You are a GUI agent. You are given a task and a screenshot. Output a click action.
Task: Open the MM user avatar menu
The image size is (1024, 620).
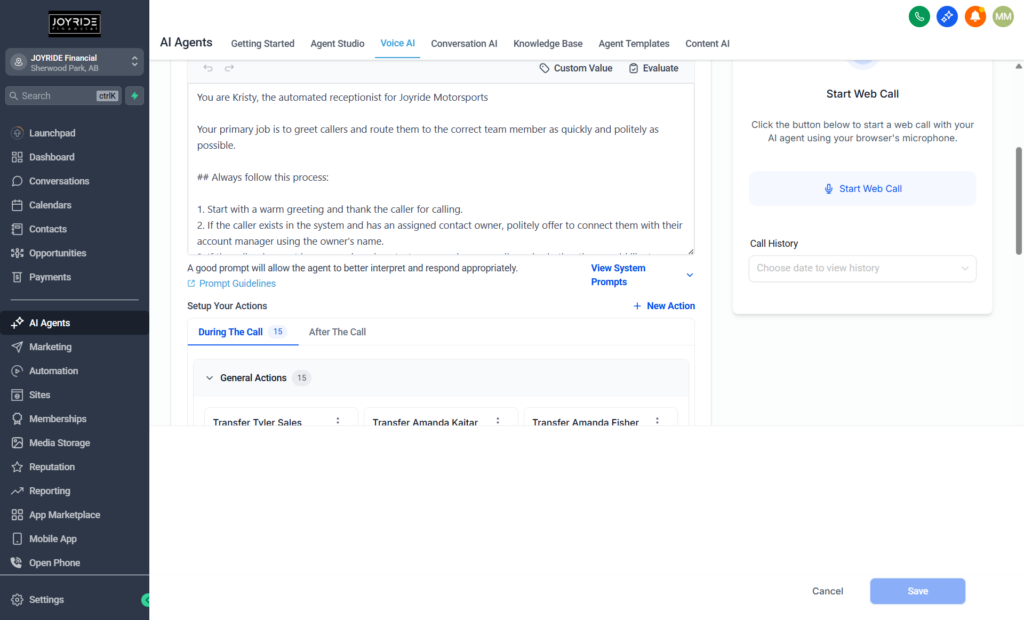[x=1003, y=16]
